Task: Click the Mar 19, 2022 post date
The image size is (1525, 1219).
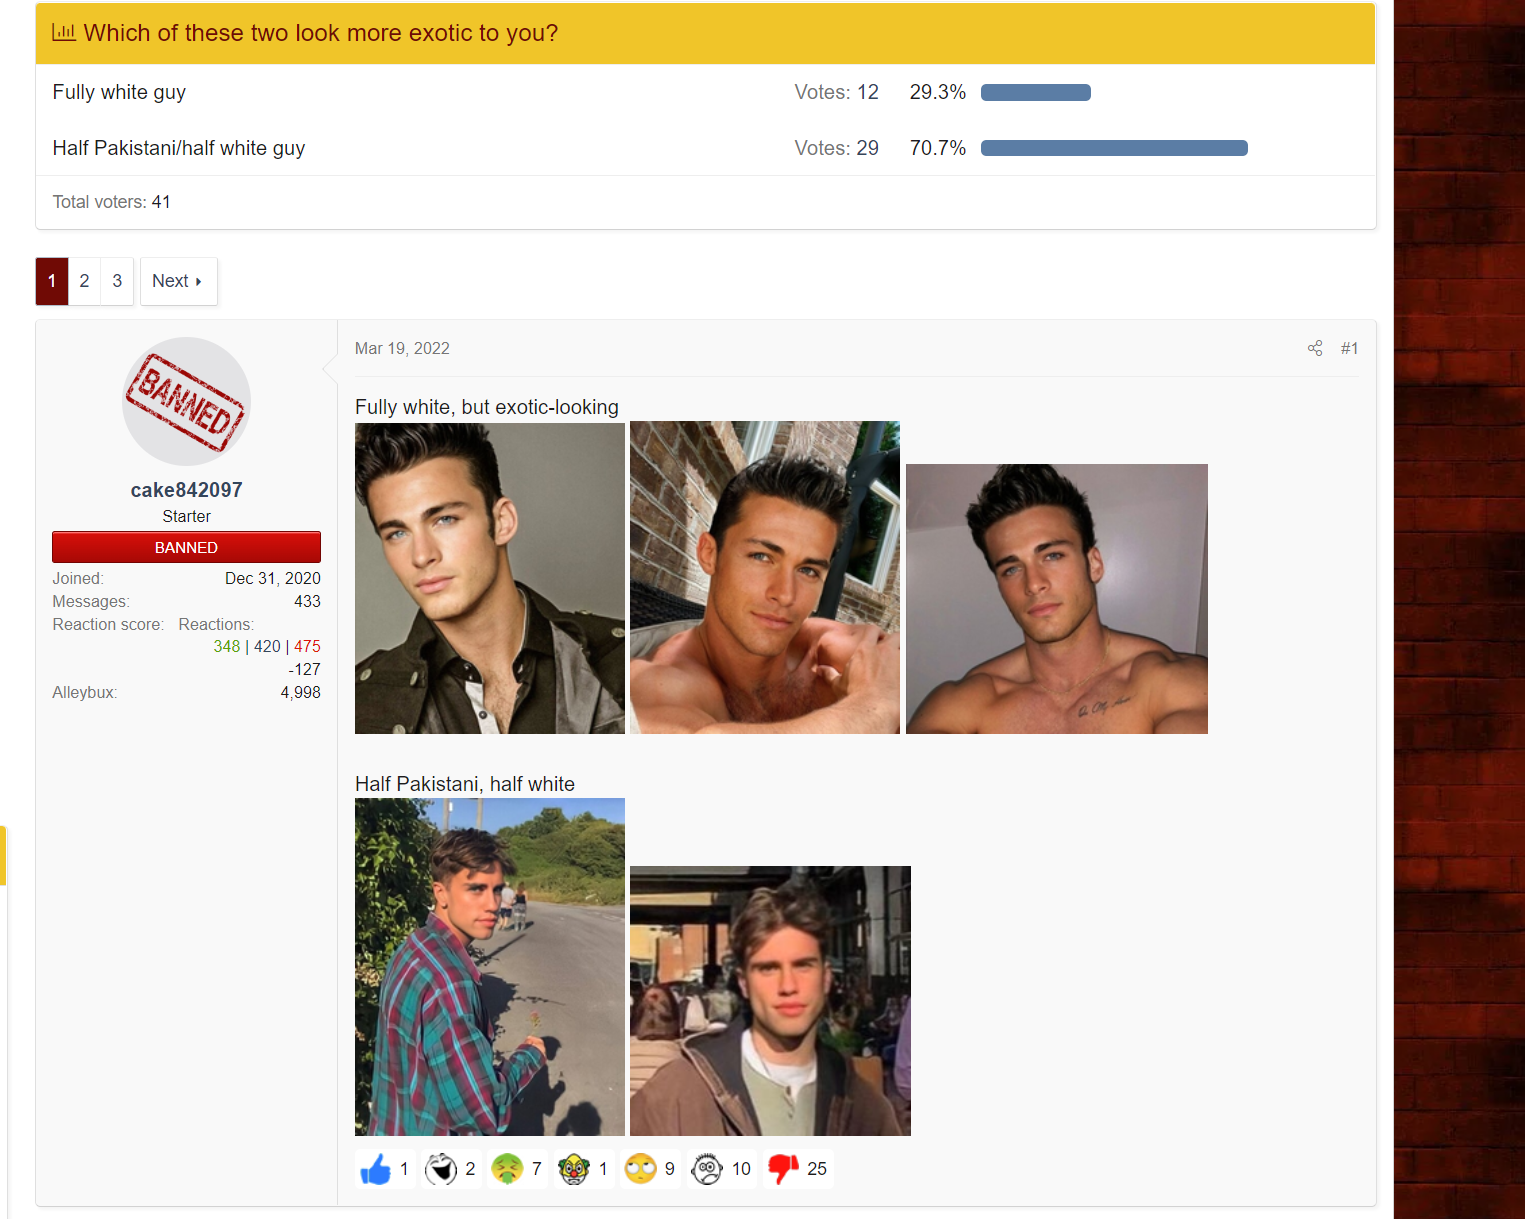Action: pos(402,348)
